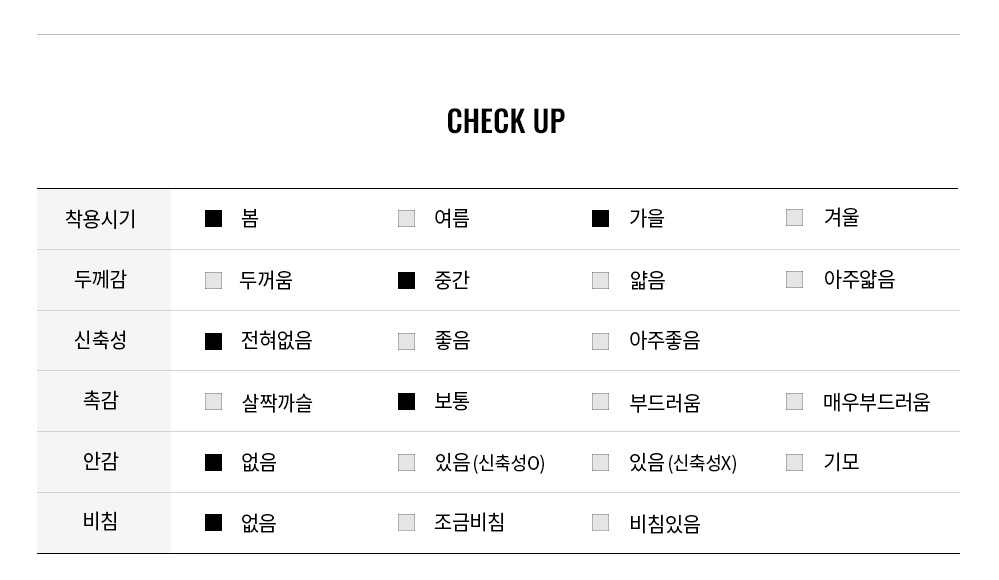Uncheck the 봄 season checkbox
999x580 pixels.
point(213,219)
